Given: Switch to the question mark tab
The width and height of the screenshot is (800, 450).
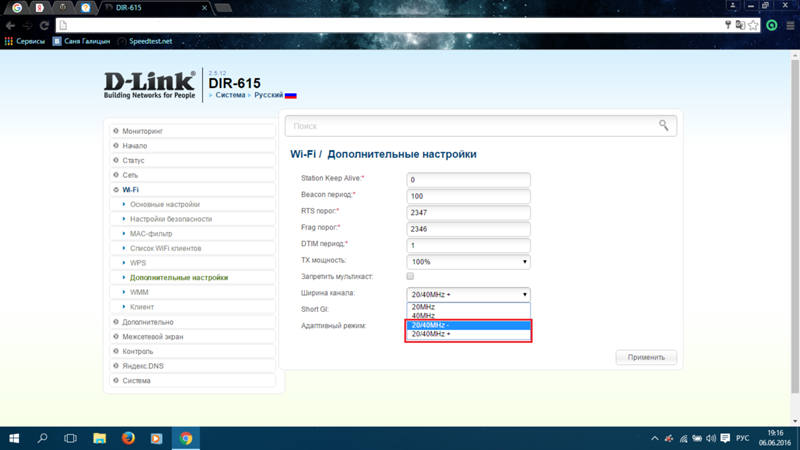Looking at the screenshot, I should click(x=85, y=8).
